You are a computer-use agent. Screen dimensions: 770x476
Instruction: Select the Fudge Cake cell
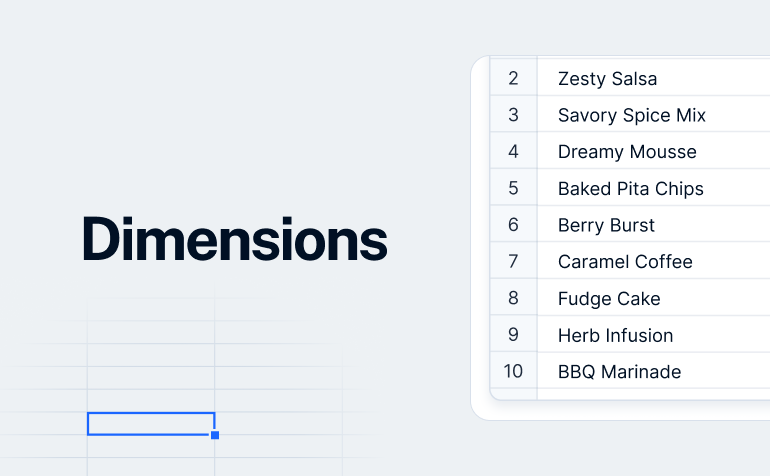tap(654, 298)
